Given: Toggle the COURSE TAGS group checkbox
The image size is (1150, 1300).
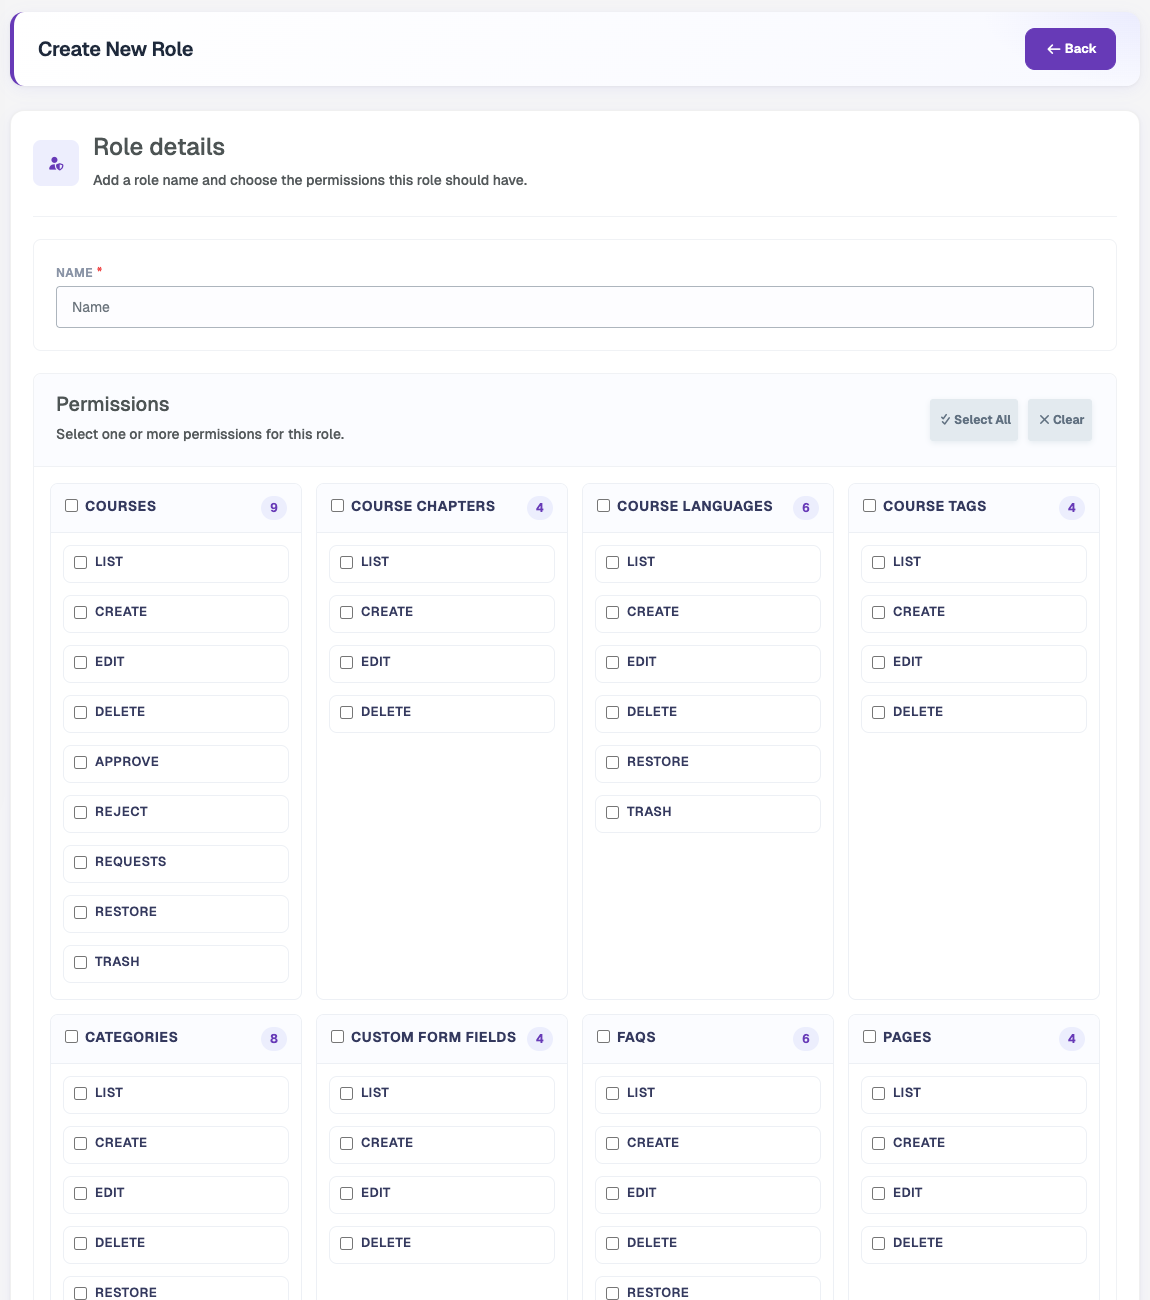Looking at the screenshot, I should click(x=870, y=506).
